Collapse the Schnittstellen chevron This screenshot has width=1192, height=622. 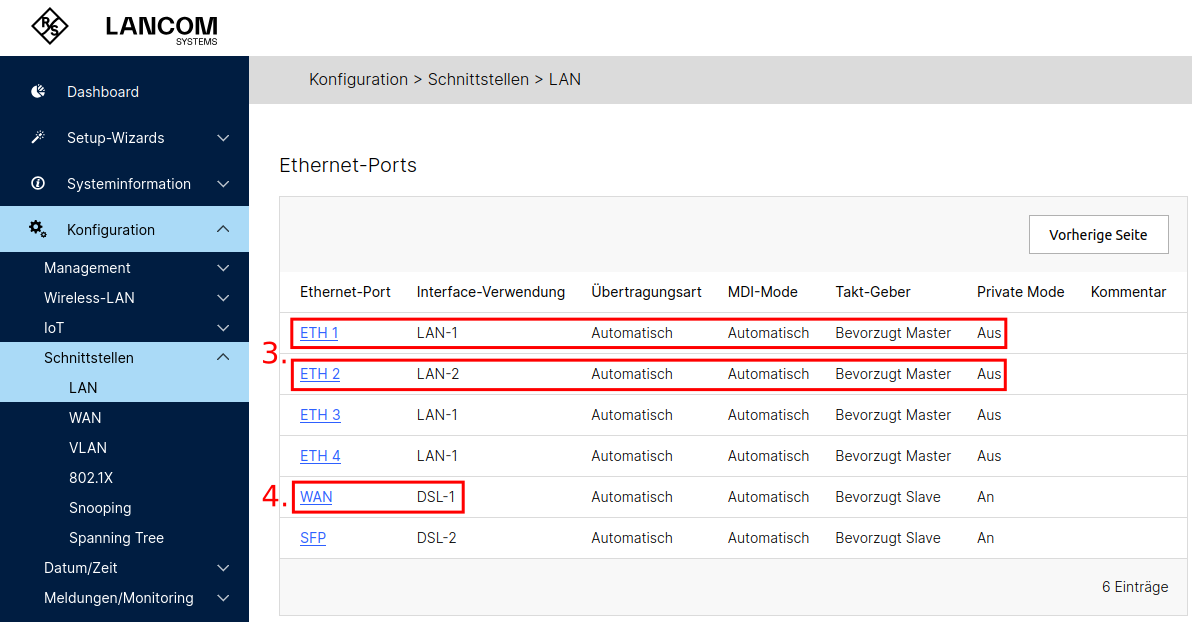point(223,357)
